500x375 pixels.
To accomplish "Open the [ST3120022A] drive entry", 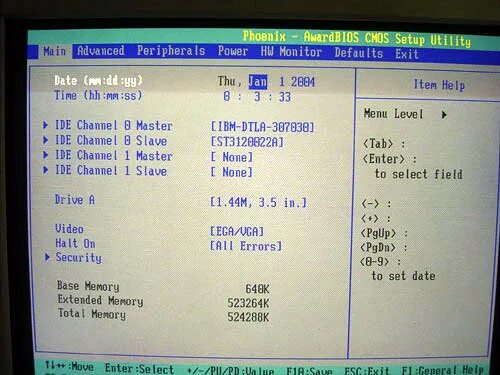I will [x=247, y=142].
